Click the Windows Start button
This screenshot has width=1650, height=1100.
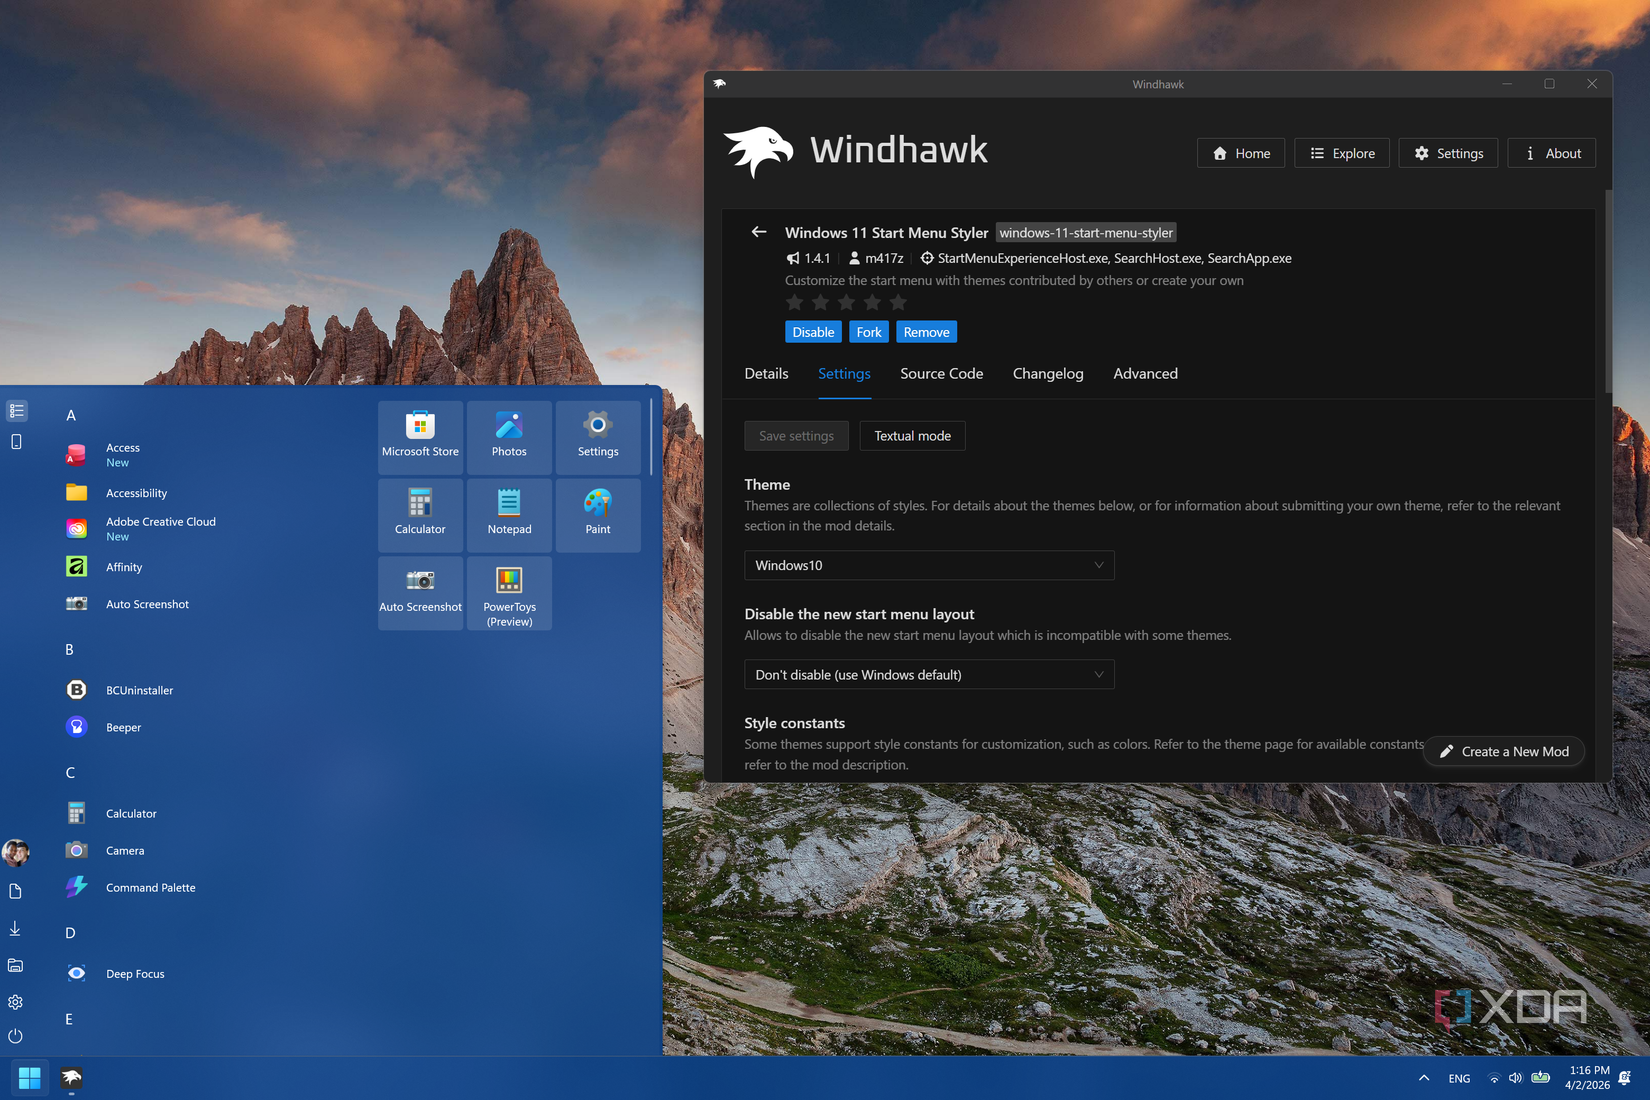pyautogui.click(x=29, y=1077)
